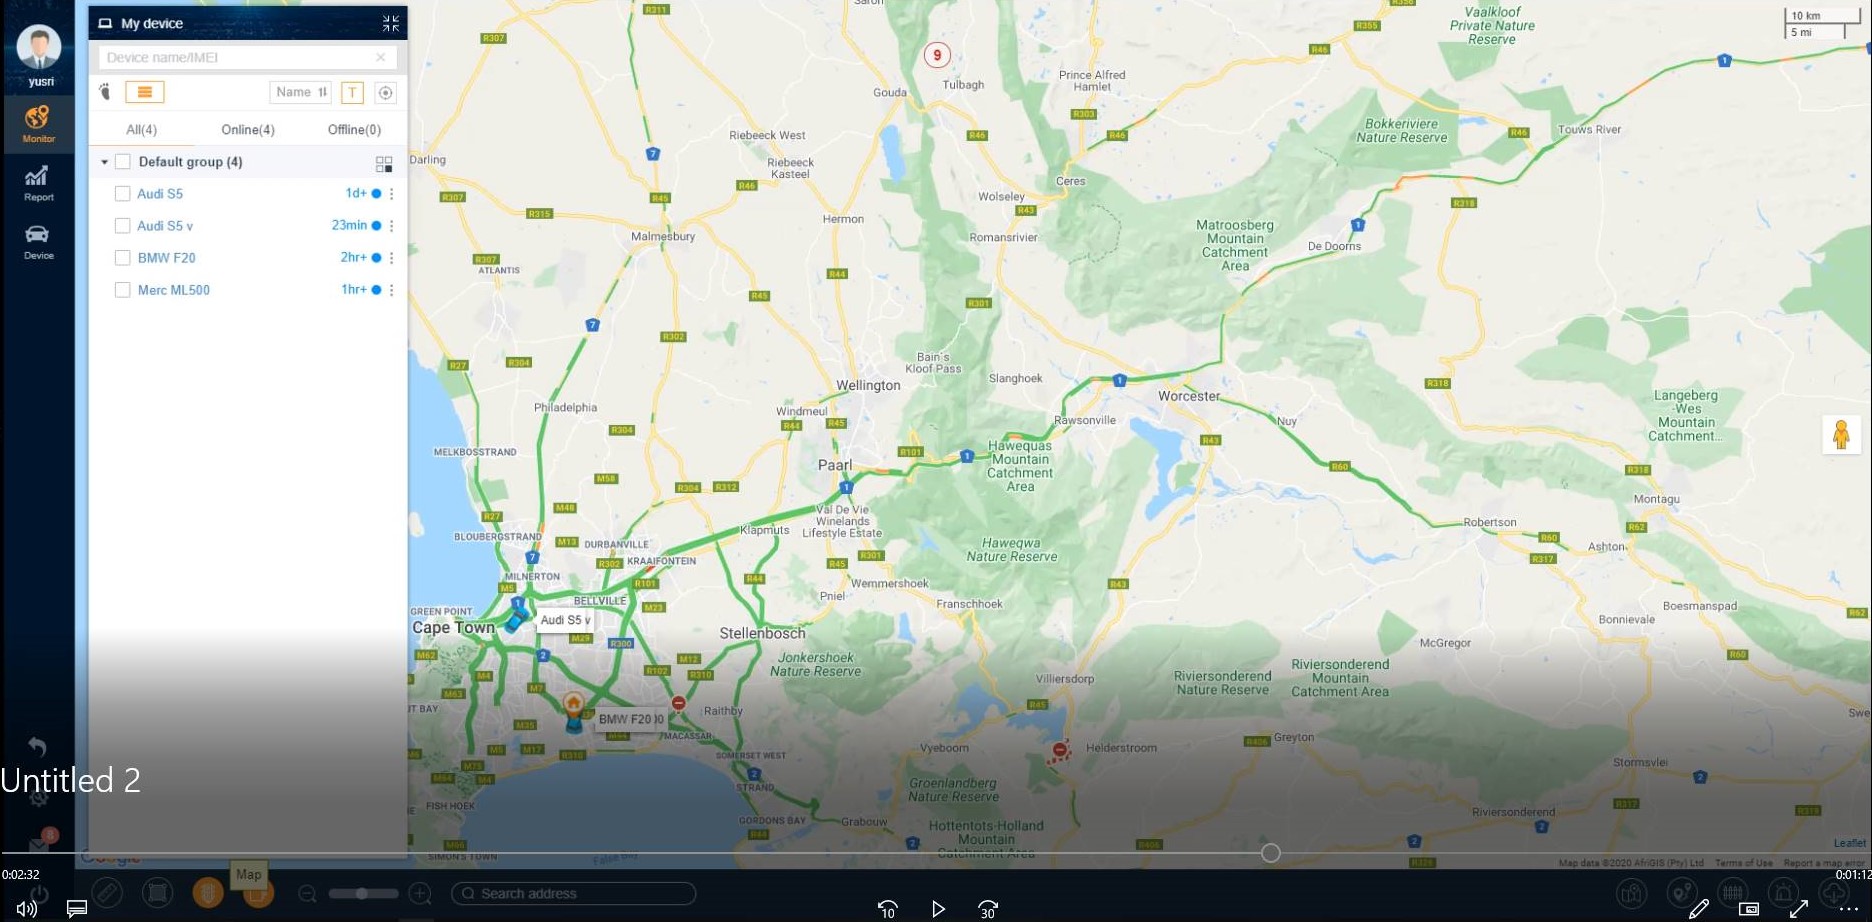Open the Audi S5 v device link
The image size is (1872, 922).
(165, 226)
